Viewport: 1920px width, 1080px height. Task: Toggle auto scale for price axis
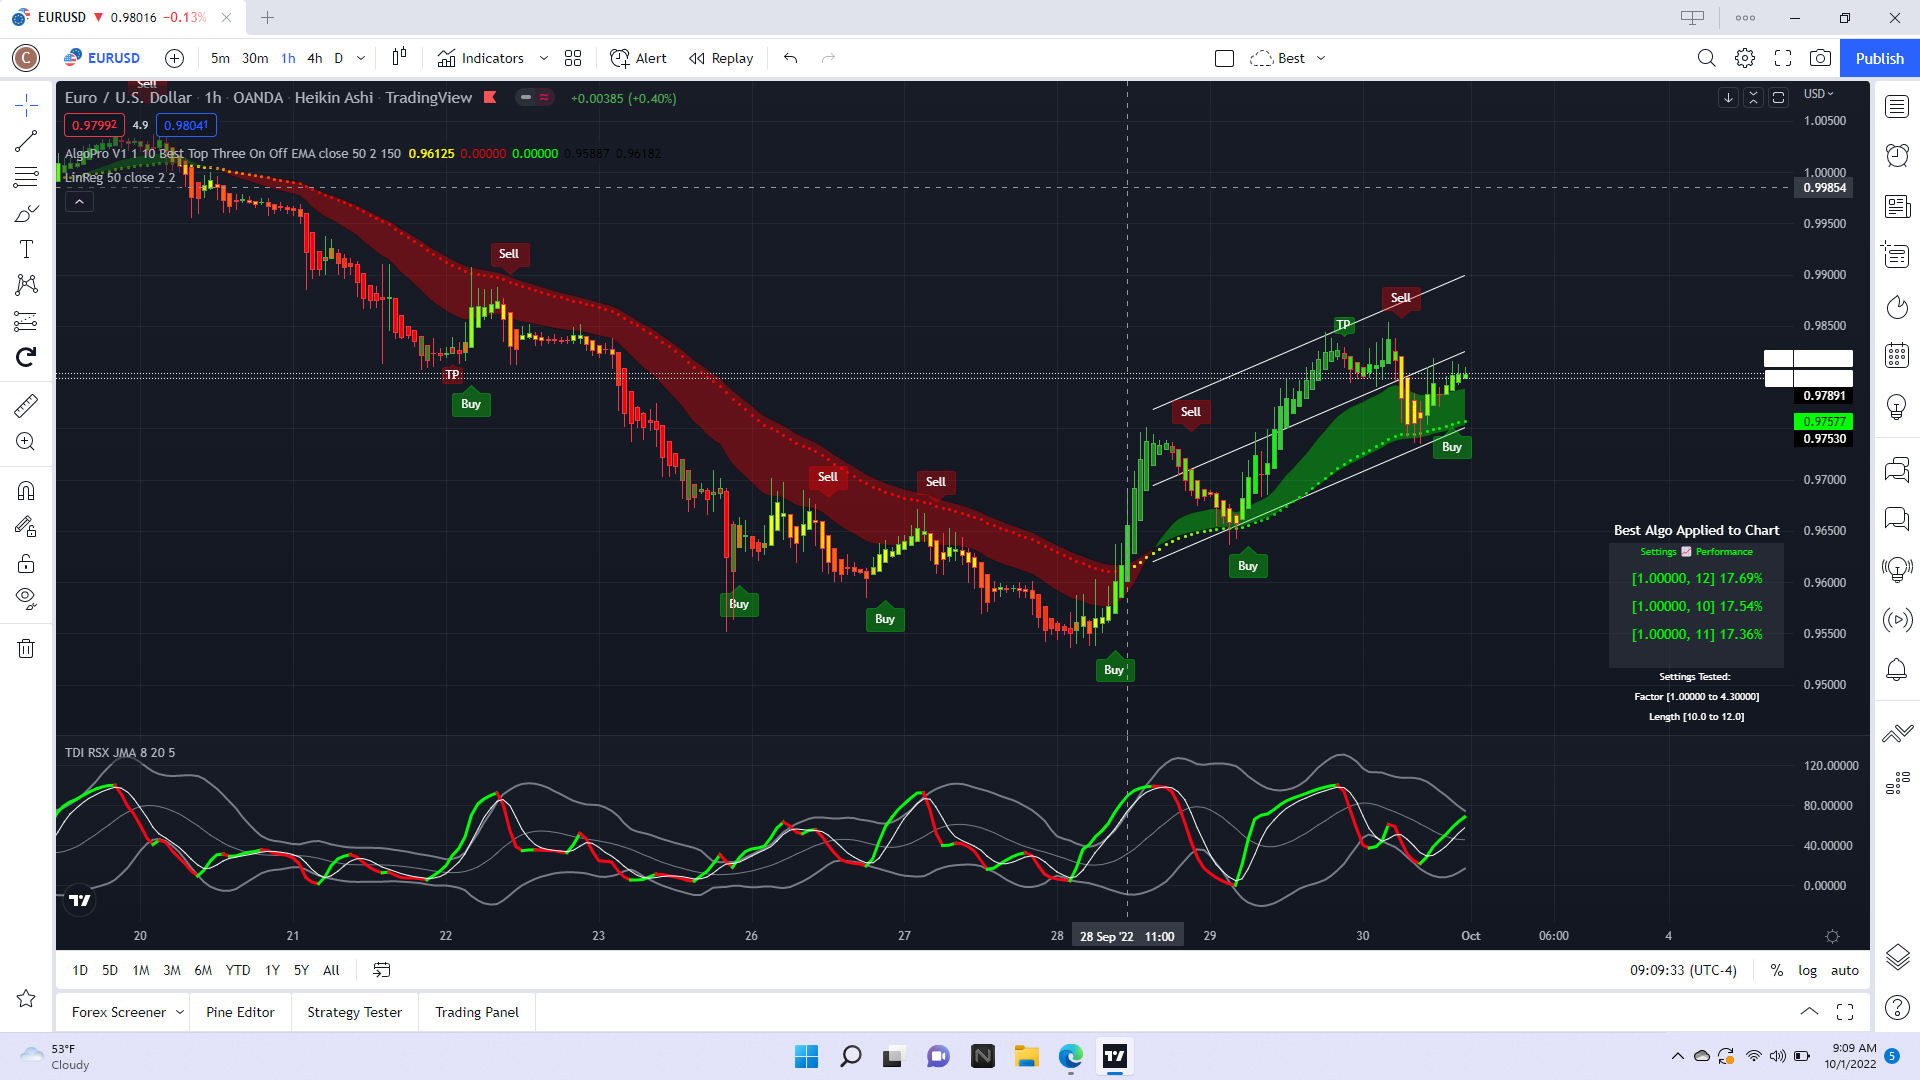click(x=1844, y=970)
